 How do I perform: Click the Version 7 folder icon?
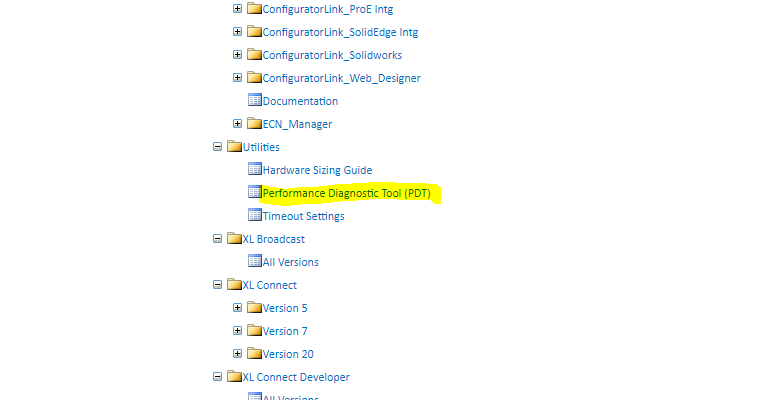pyautogui.click(x=254, y=330)
